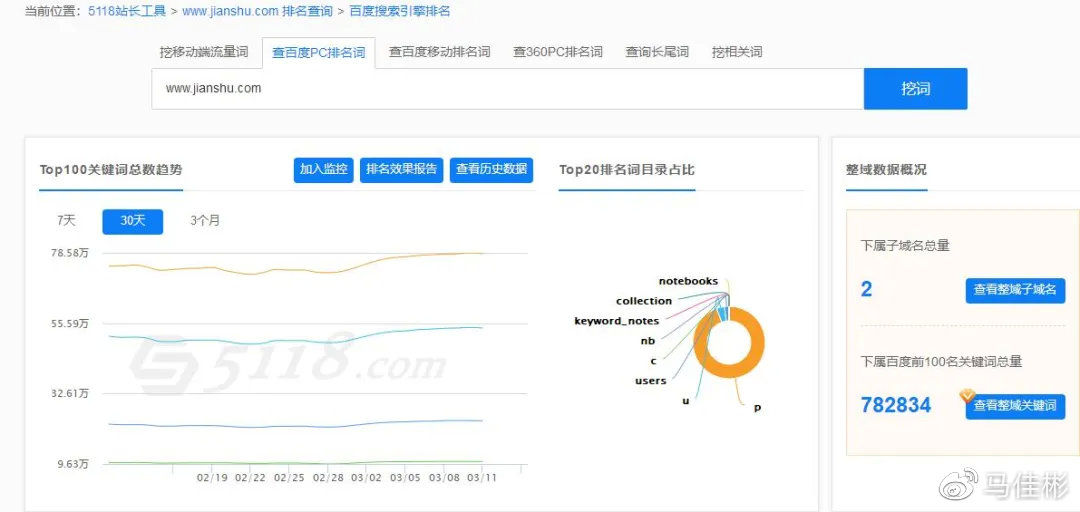The image size is (1080, 512).
Task: Switch to 查百度移动排名词 tab
Action: click(439, 52)
